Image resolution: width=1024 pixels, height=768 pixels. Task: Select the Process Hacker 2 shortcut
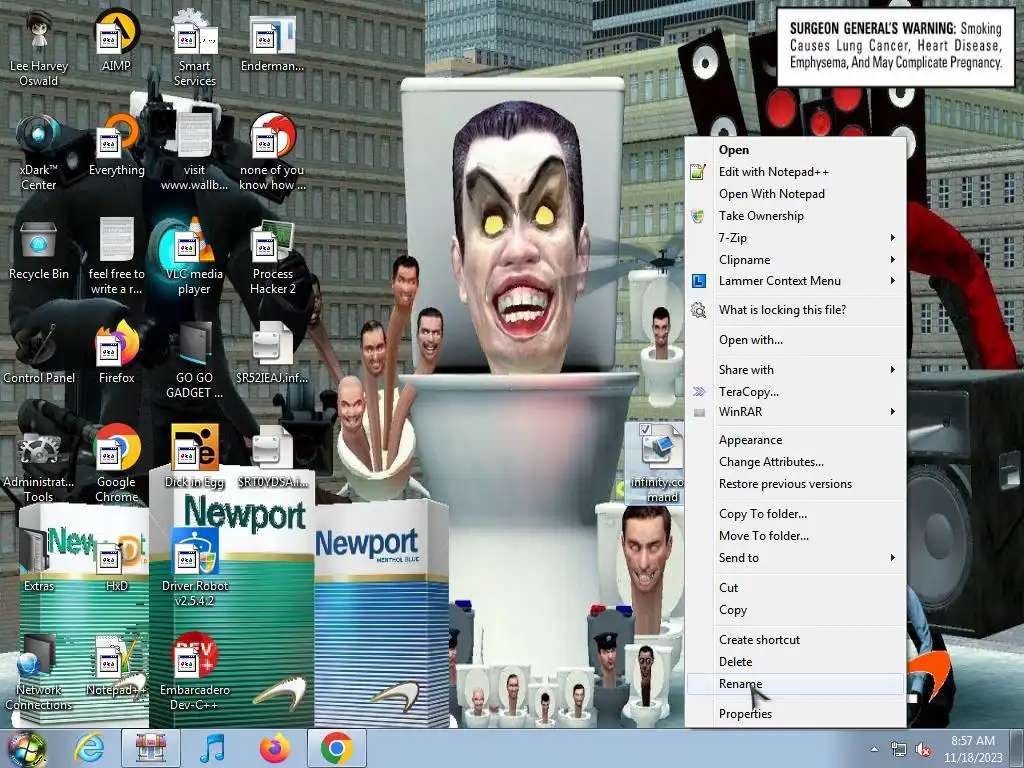pyautogui.click(x=272, y=257)
